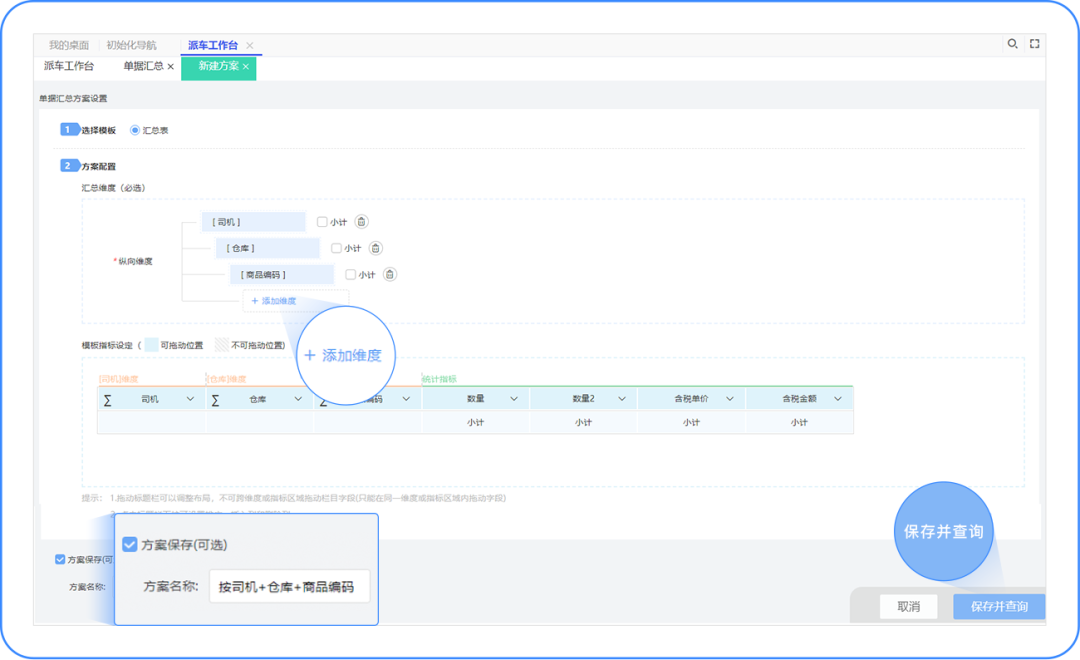Open the 派车工作台 sub-tab
Image resolution: width=1080 pixels, height=660 pixels.
tap(69, 66)
